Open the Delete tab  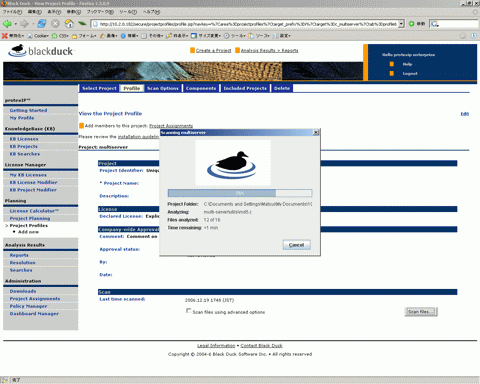[x=282, y=88]
